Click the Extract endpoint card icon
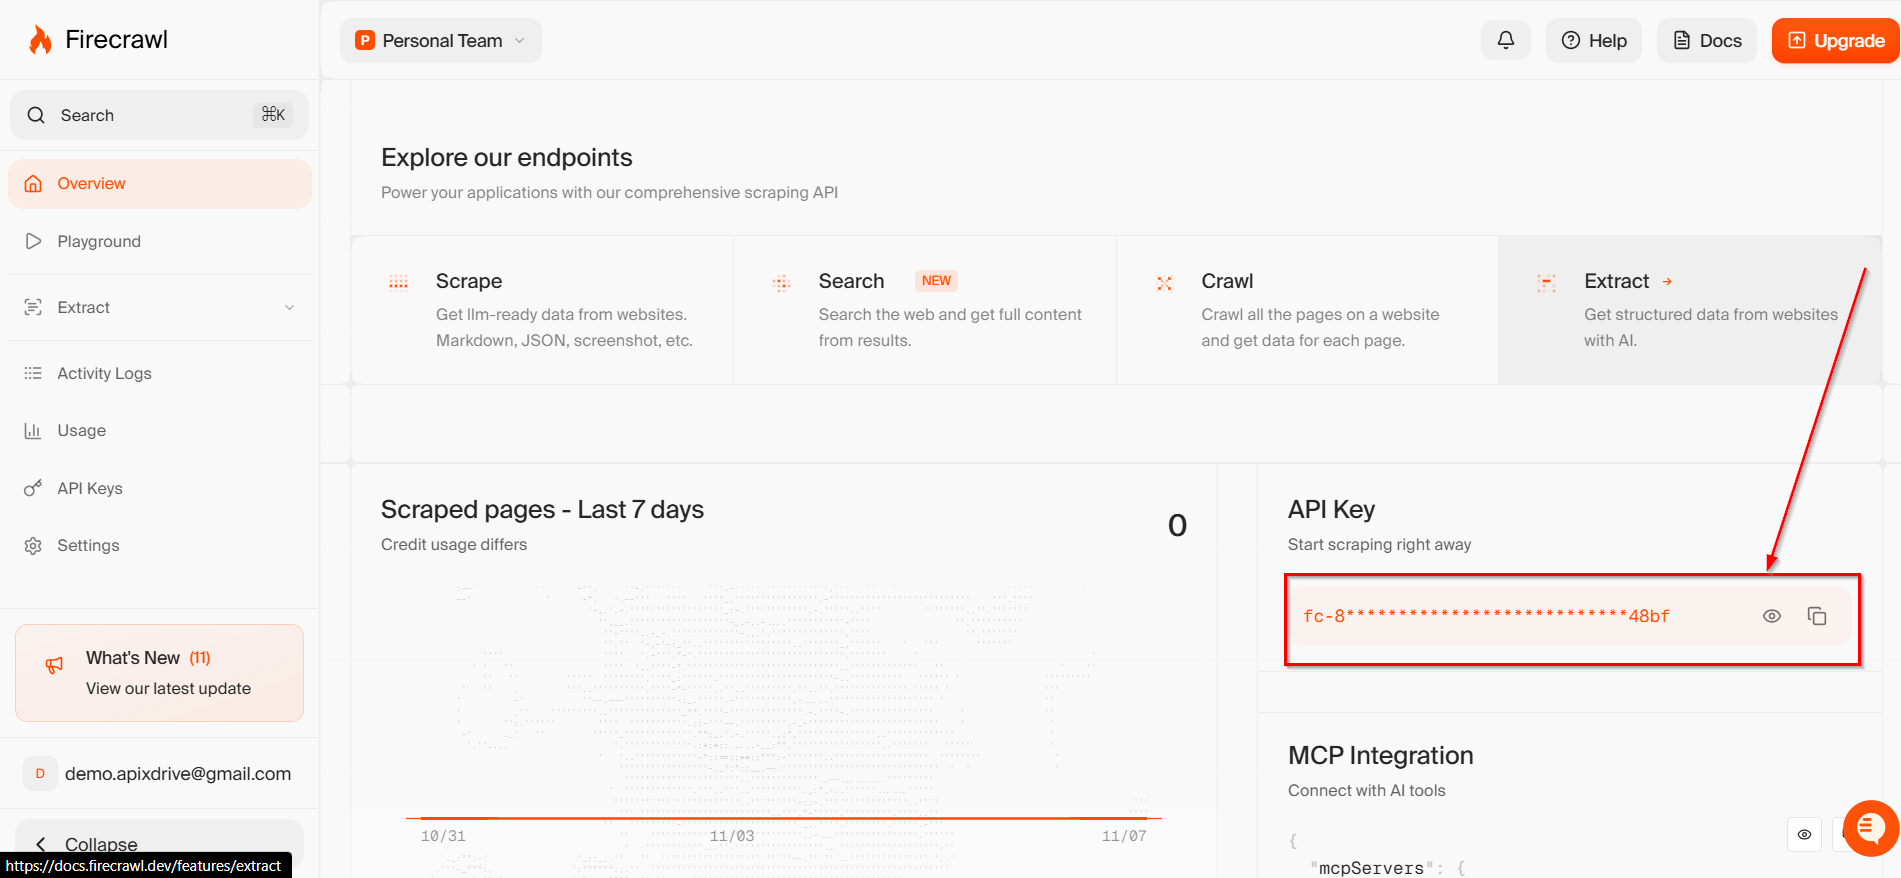 (1546, 283)
